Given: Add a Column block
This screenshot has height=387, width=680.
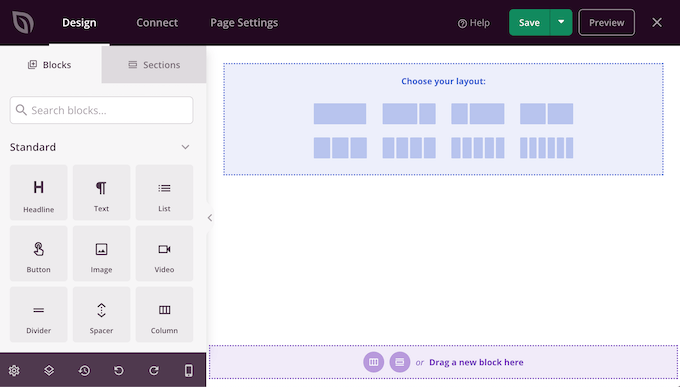Looking at the screenshot, I should (164, 315).
